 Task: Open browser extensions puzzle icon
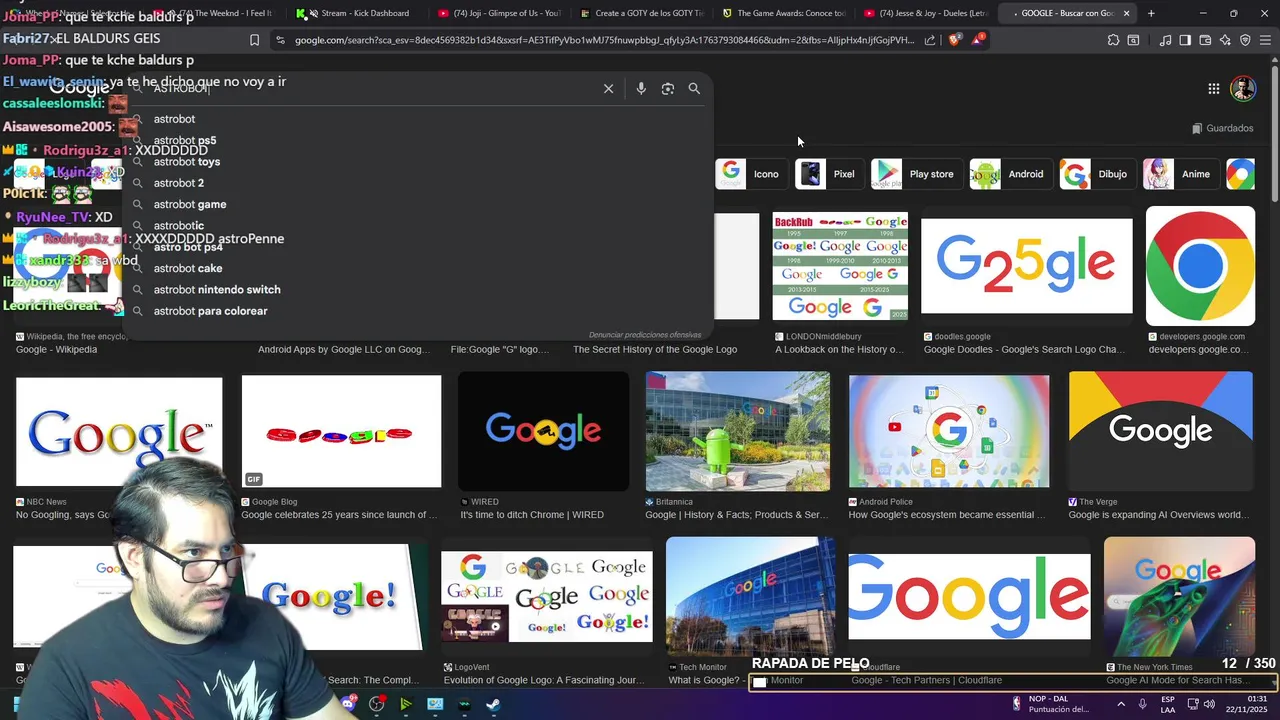1113,40
